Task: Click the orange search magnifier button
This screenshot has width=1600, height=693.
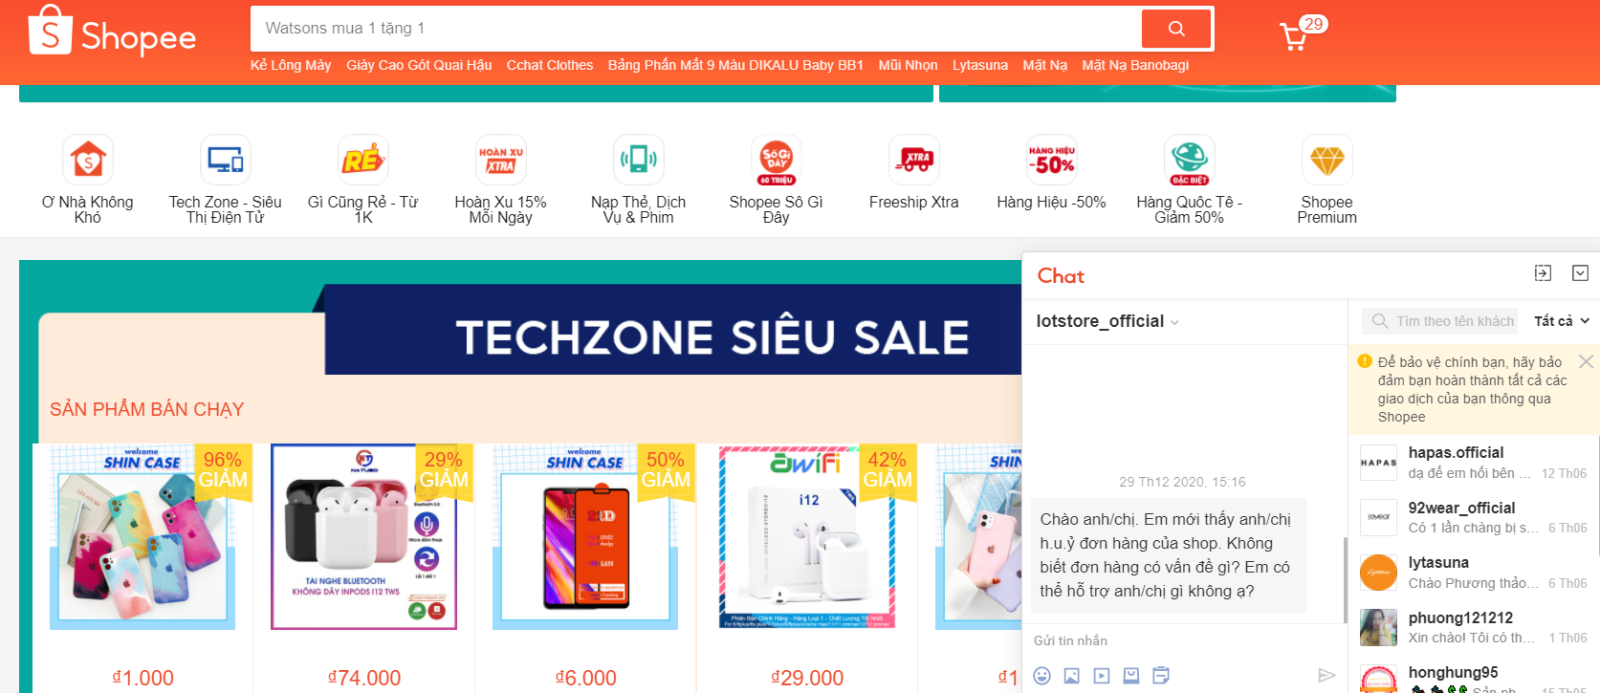Action: (1176, 29)
